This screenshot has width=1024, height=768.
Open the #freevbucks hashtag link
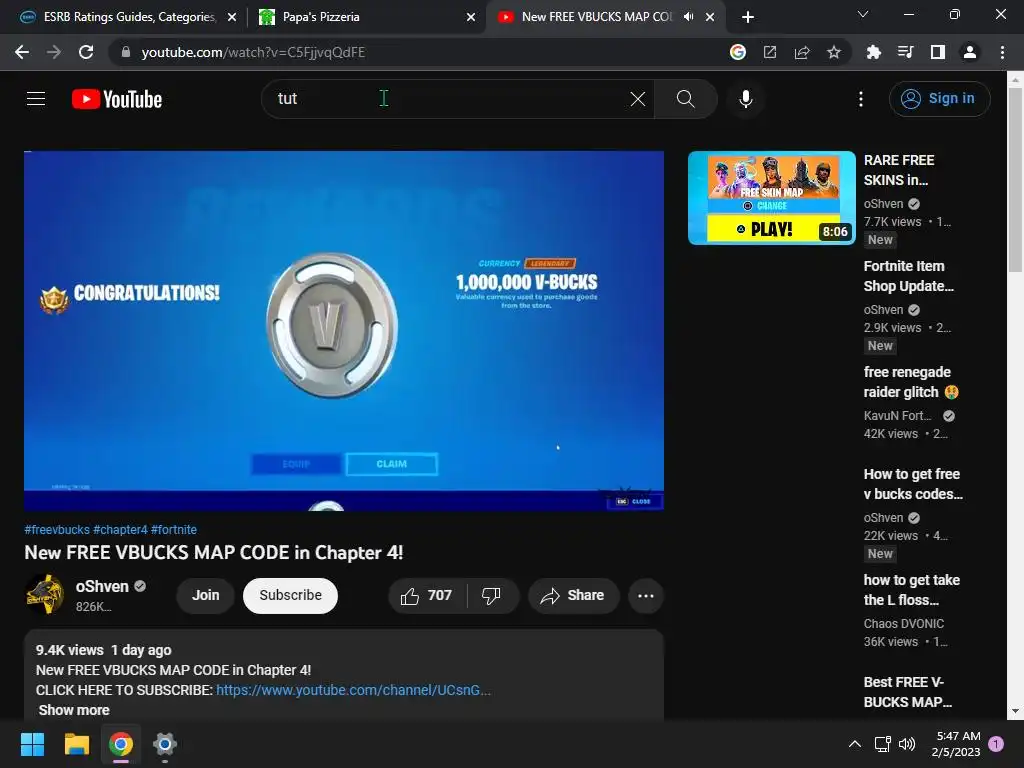(x=57, y=530)
